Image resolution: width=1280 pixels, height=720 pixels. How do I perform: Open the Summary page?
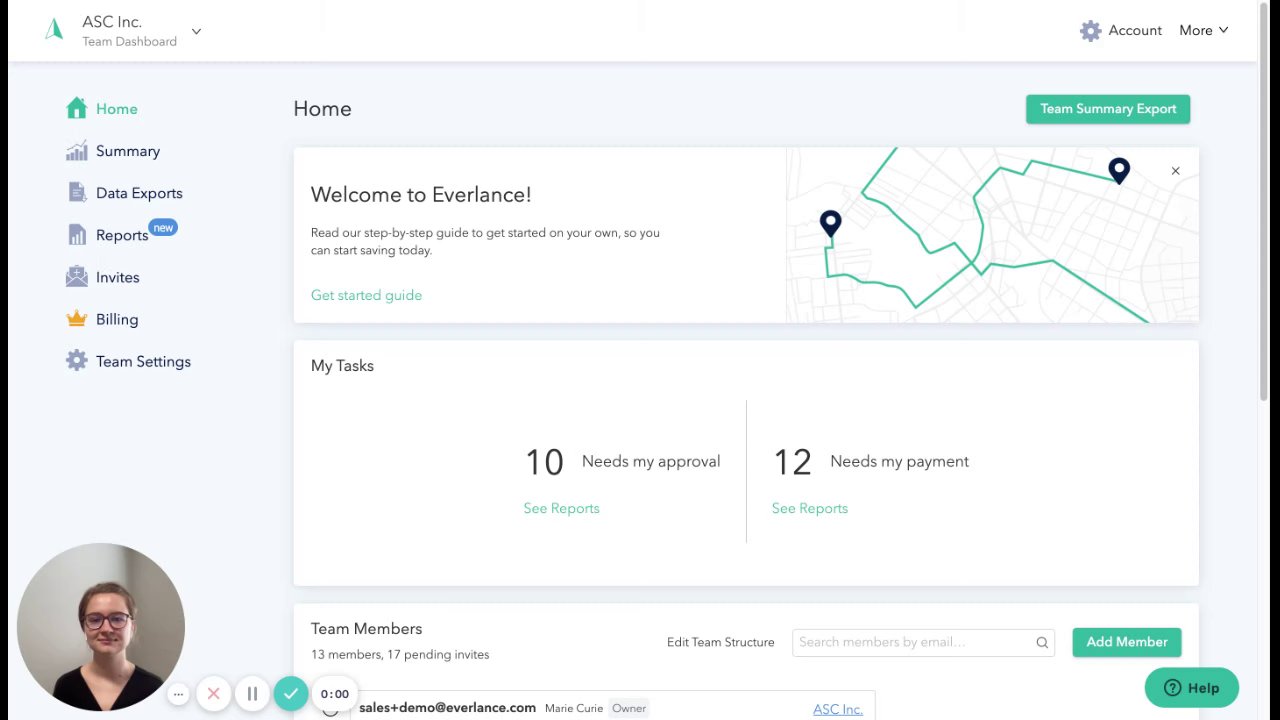coord(128,151)
